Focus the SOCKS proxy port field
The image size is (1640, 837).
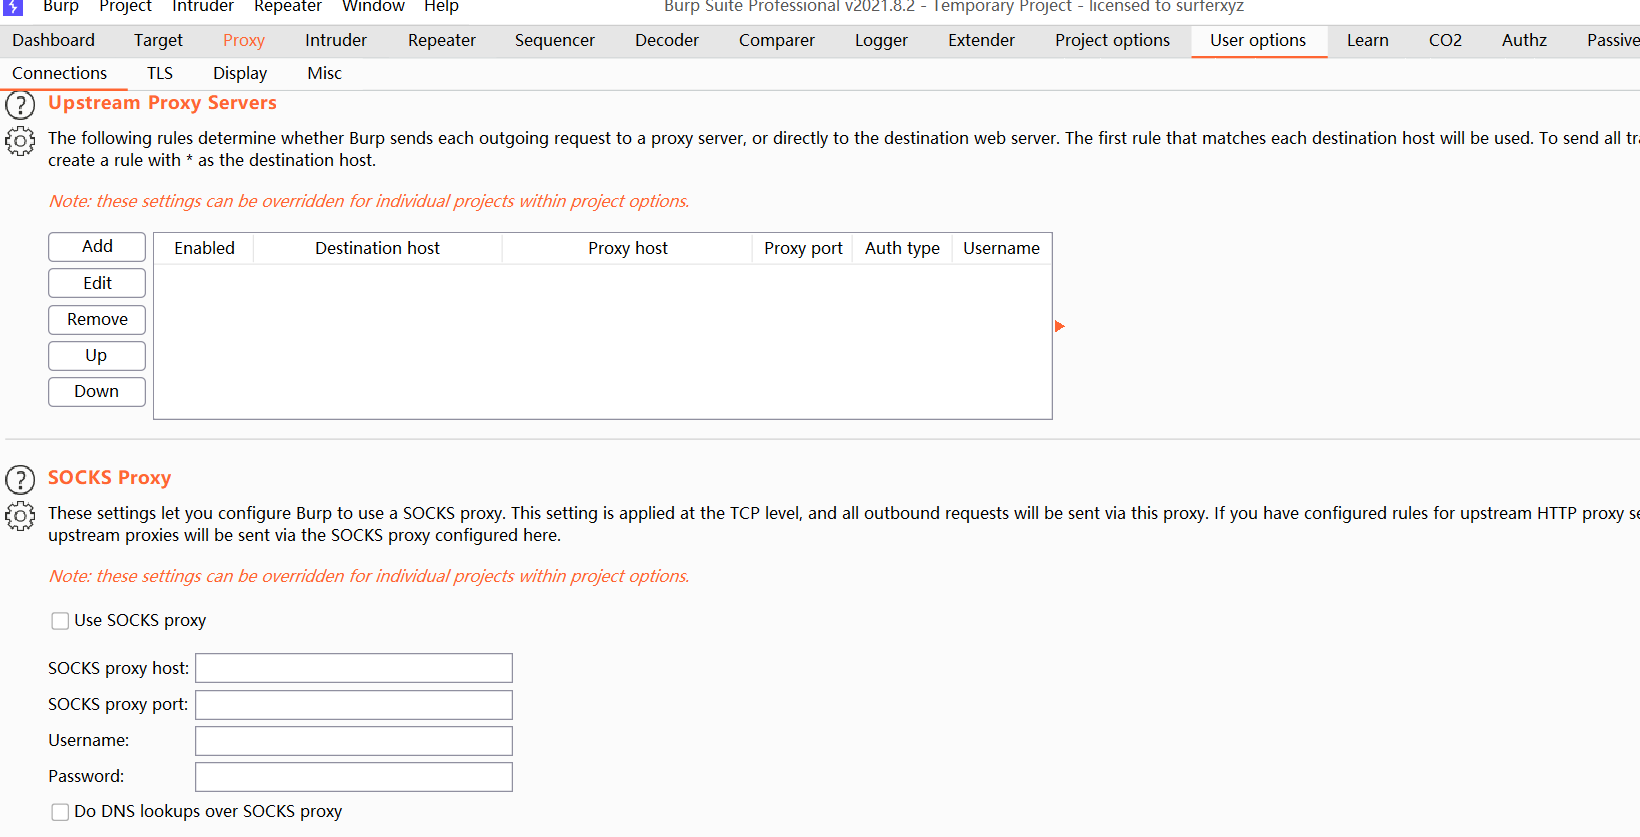click(354, 705)
